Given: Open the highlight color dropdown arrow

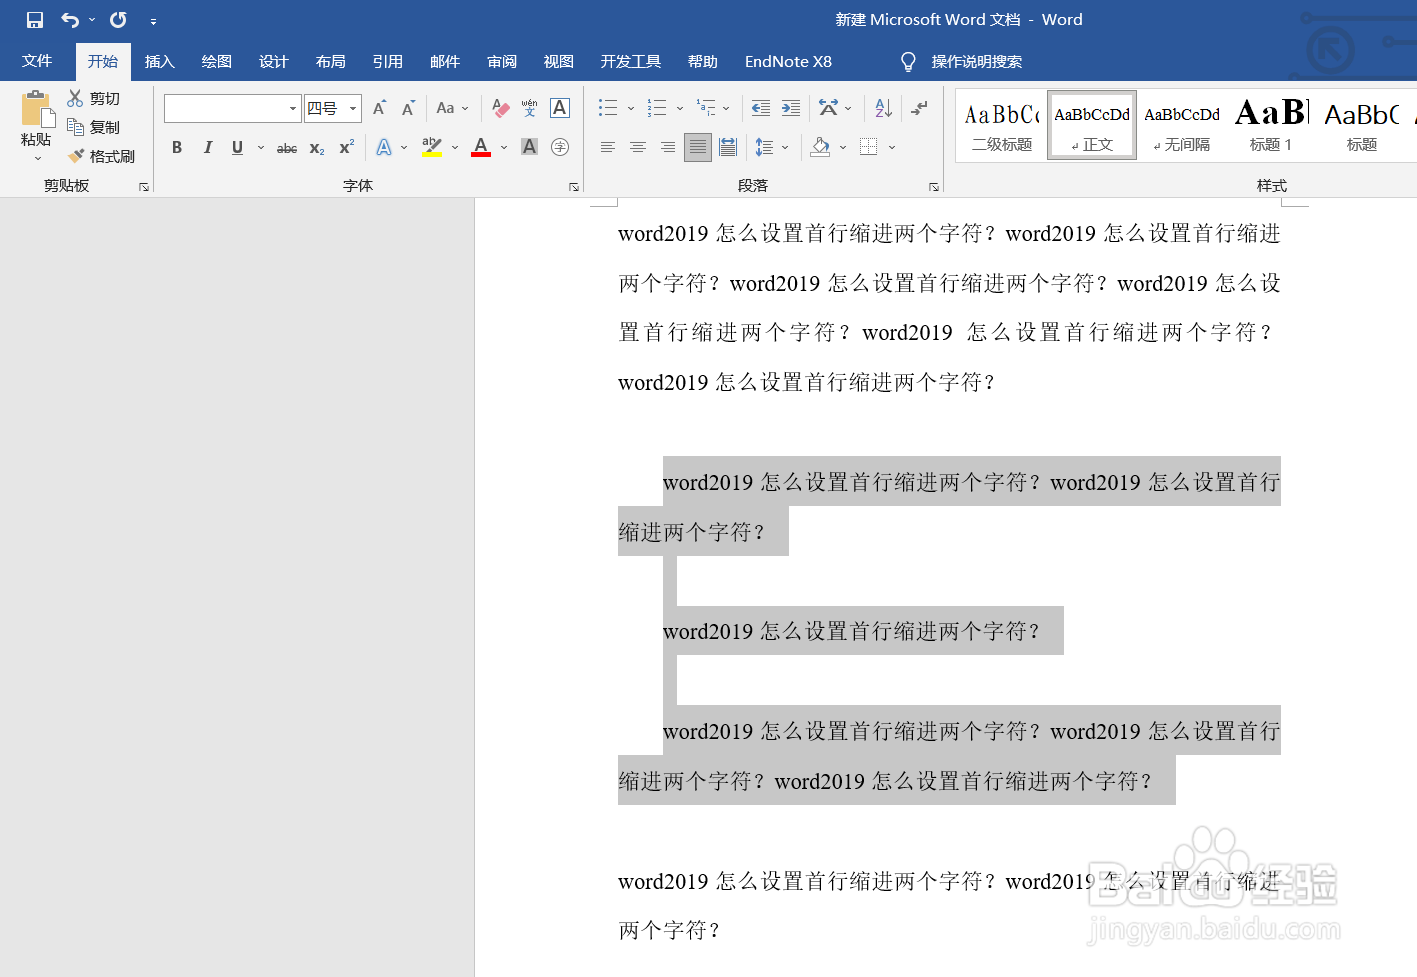Looking at the screenshot, I should click(x=455, y=147).
